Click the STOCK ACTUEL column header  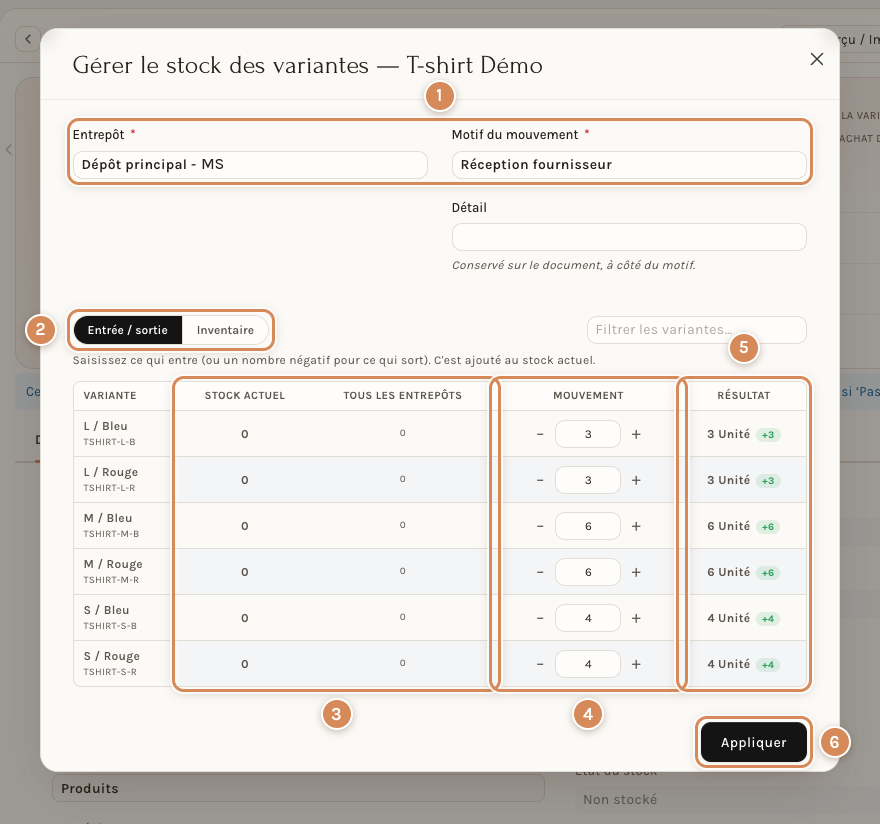(x=245, y=395)
